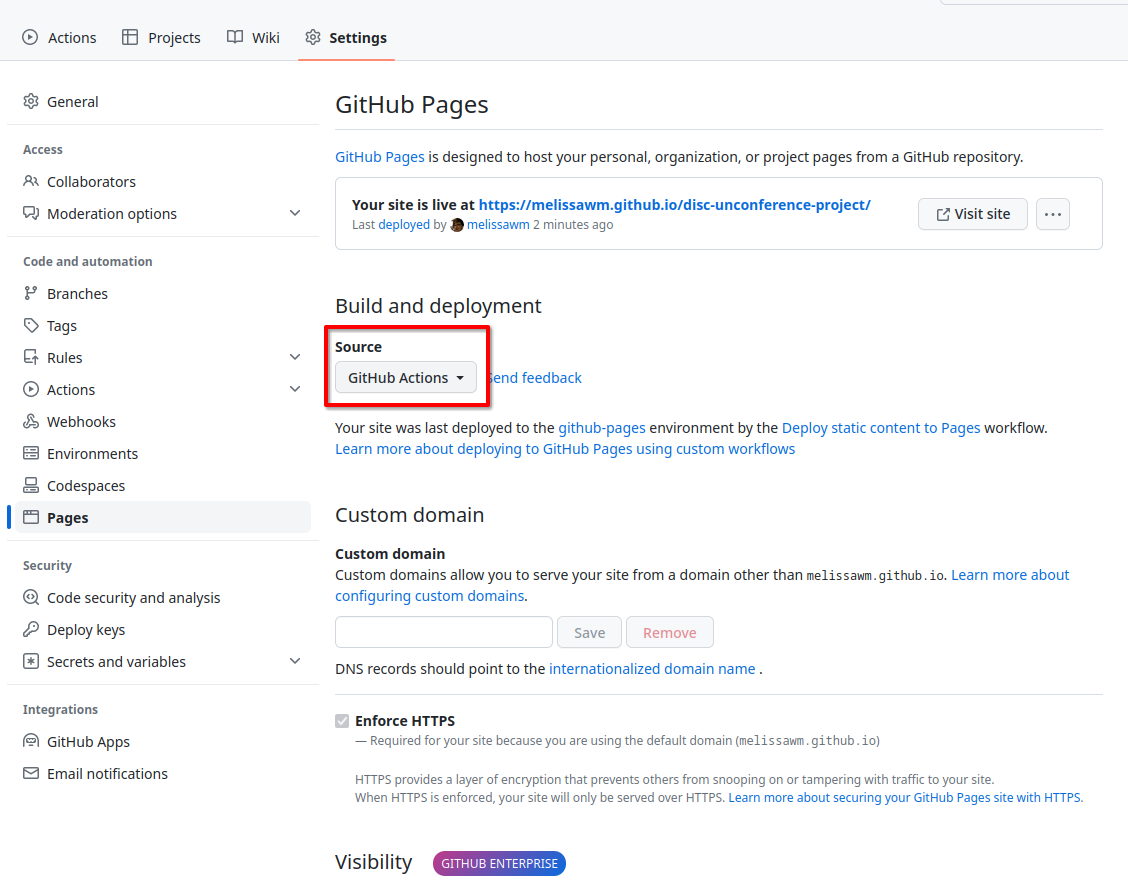1128x884 pixels.
Task: Open the Environments settings page
Action: [x=92, y=454]
